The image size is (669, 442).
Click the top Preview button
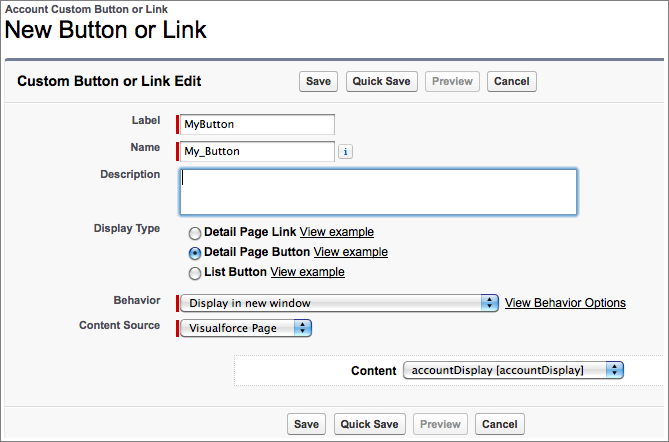pyautogui.click(x=452, y=82)
